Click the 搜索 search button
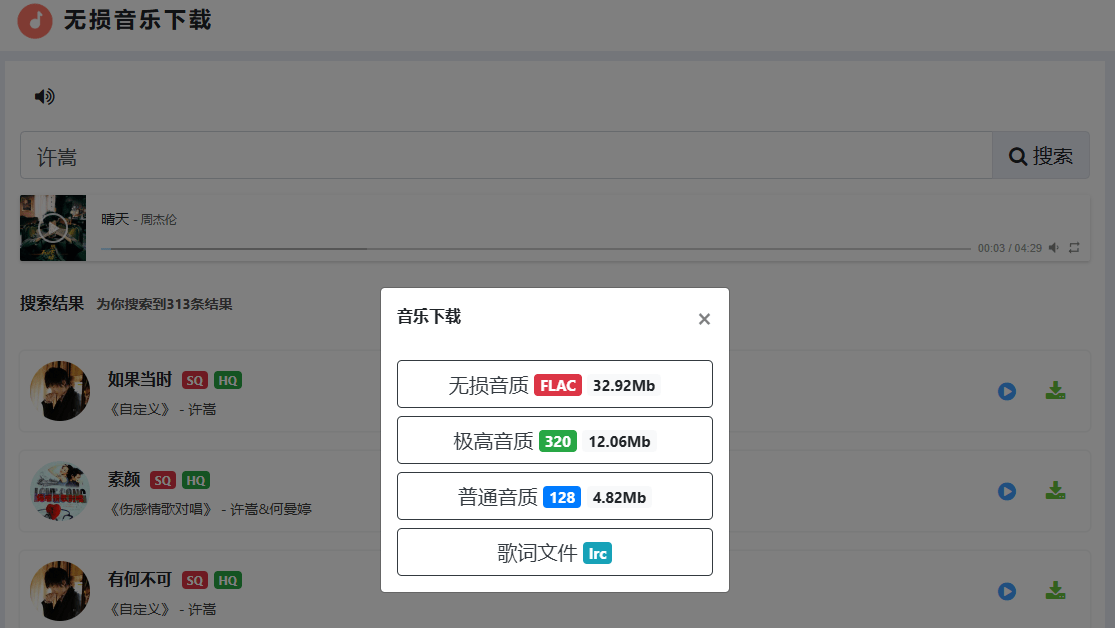The height and width of the screenshot is (628, 1115). pyautogui.click(x=1040, y=155)
